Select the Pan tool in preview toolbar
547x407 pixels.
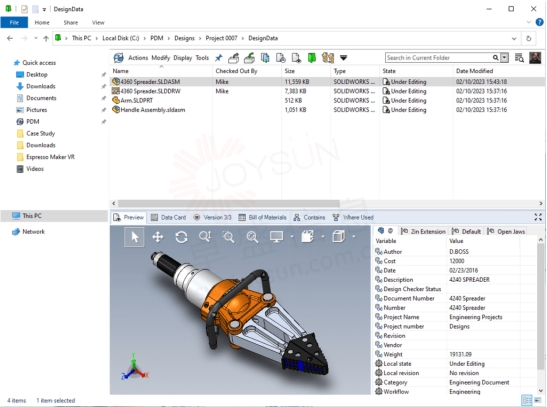point(158,237)
